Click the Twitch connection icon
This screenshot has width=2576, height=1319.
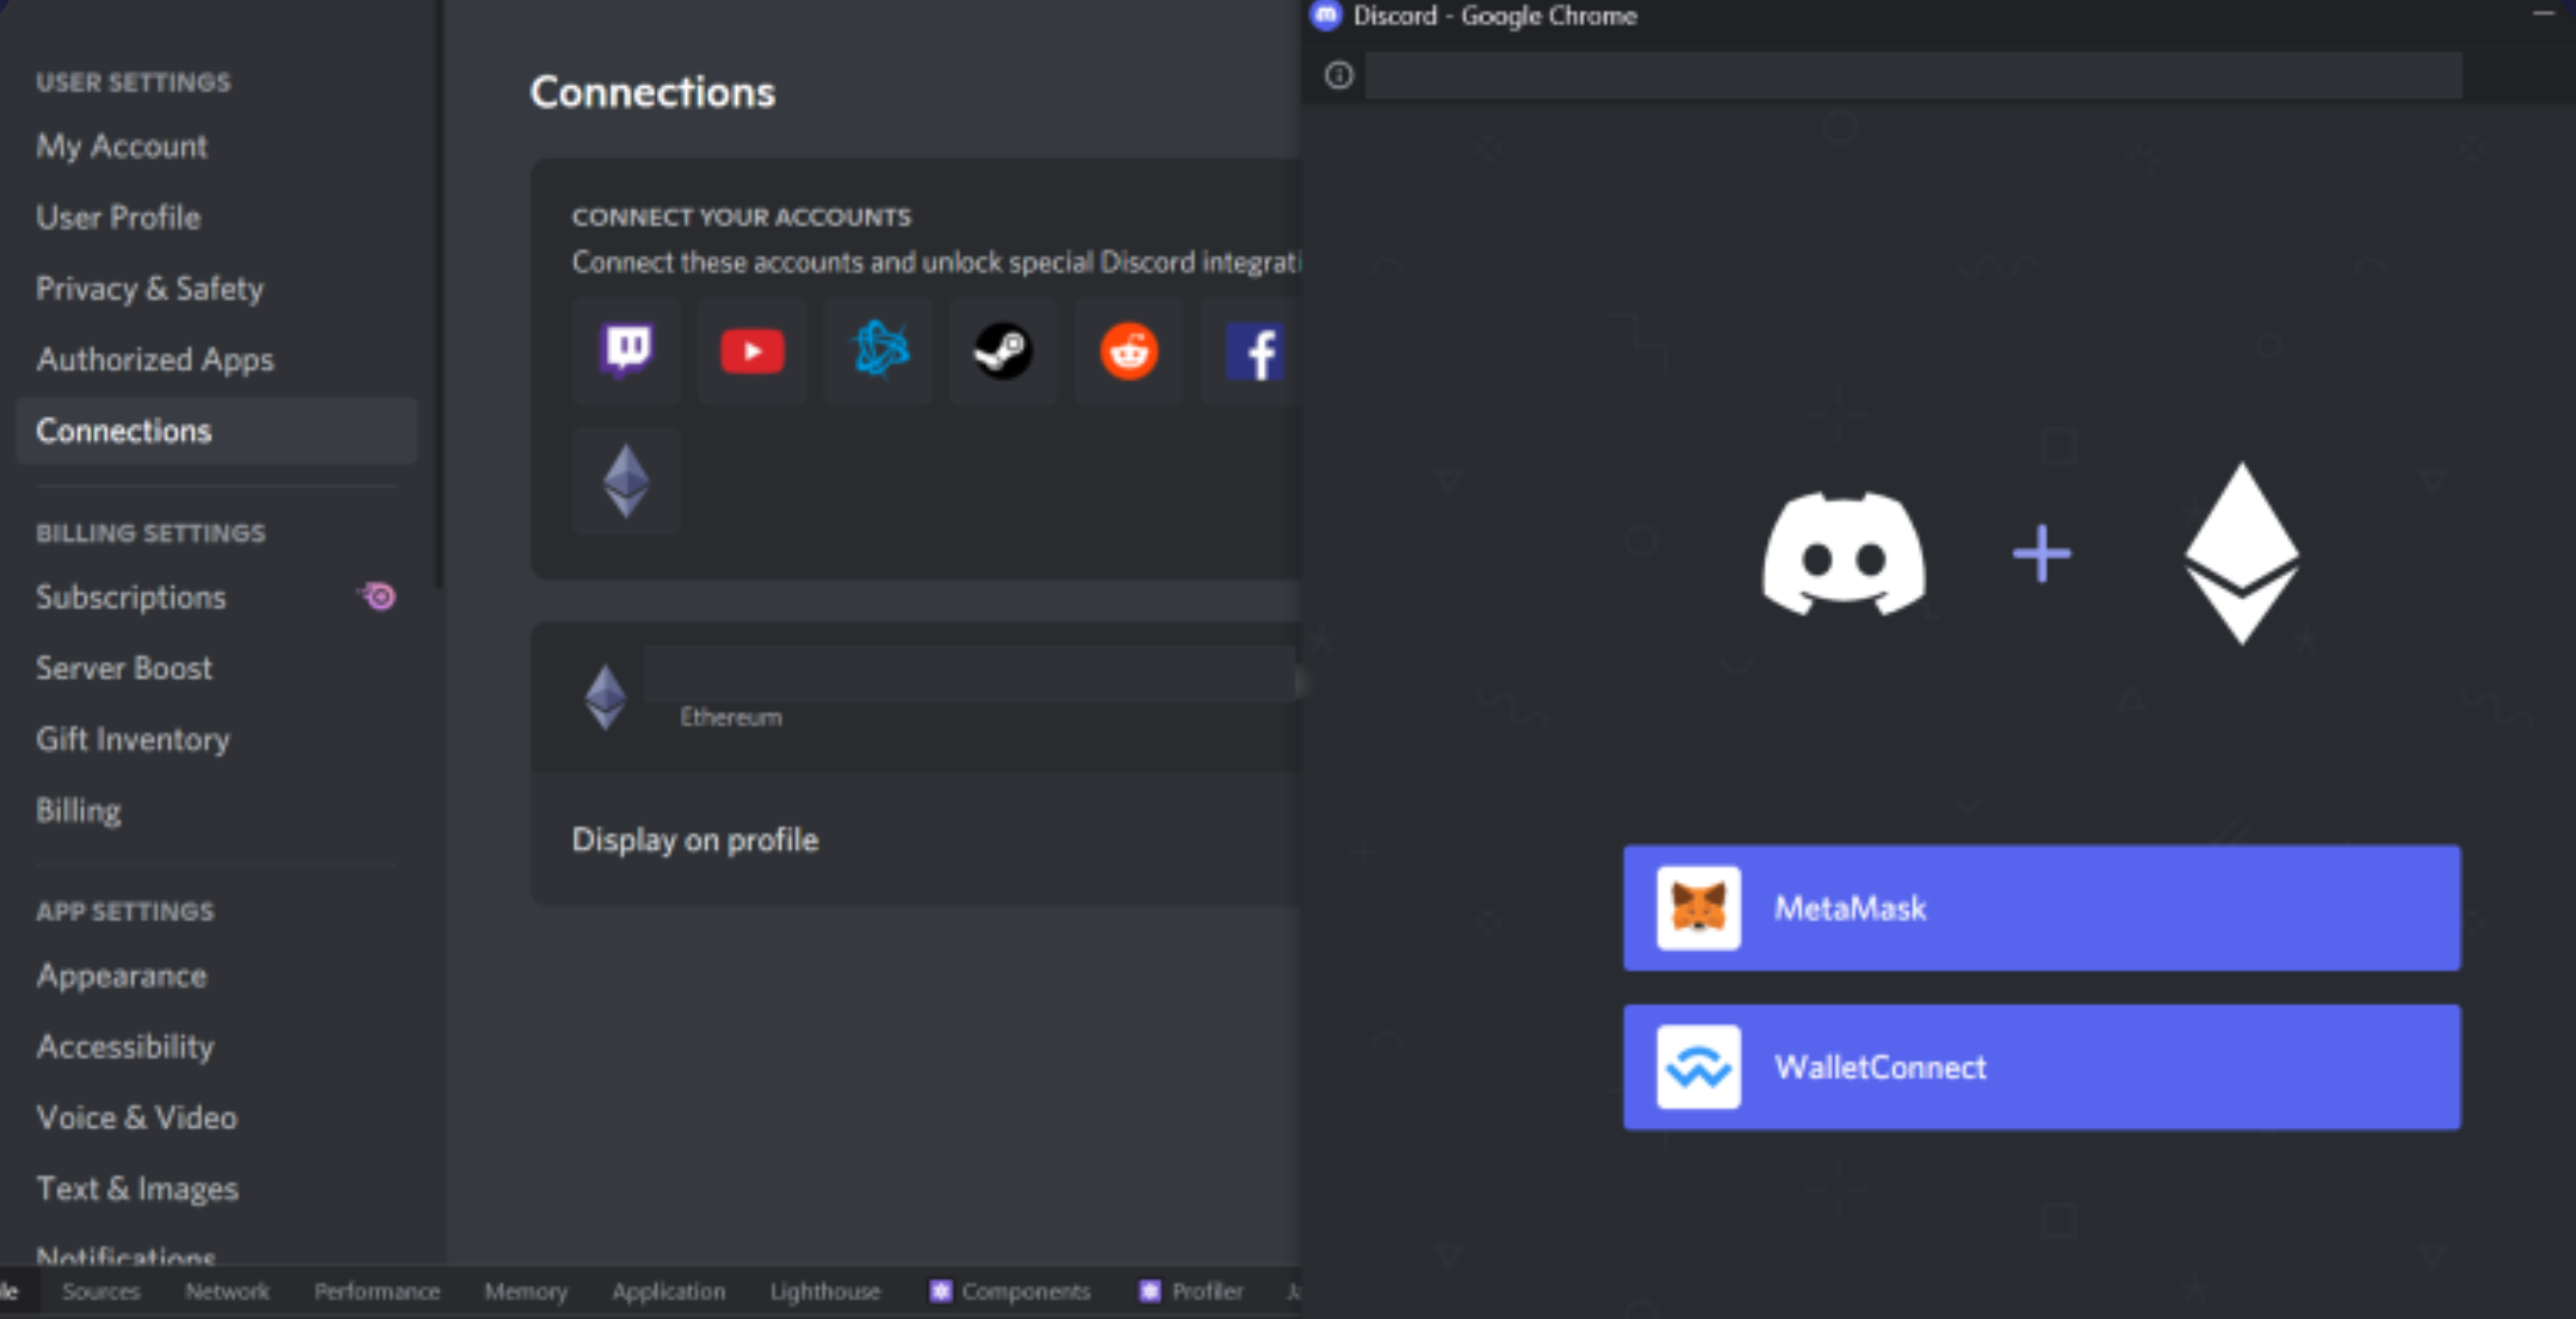pyautogui.click(x=629, y=349)
